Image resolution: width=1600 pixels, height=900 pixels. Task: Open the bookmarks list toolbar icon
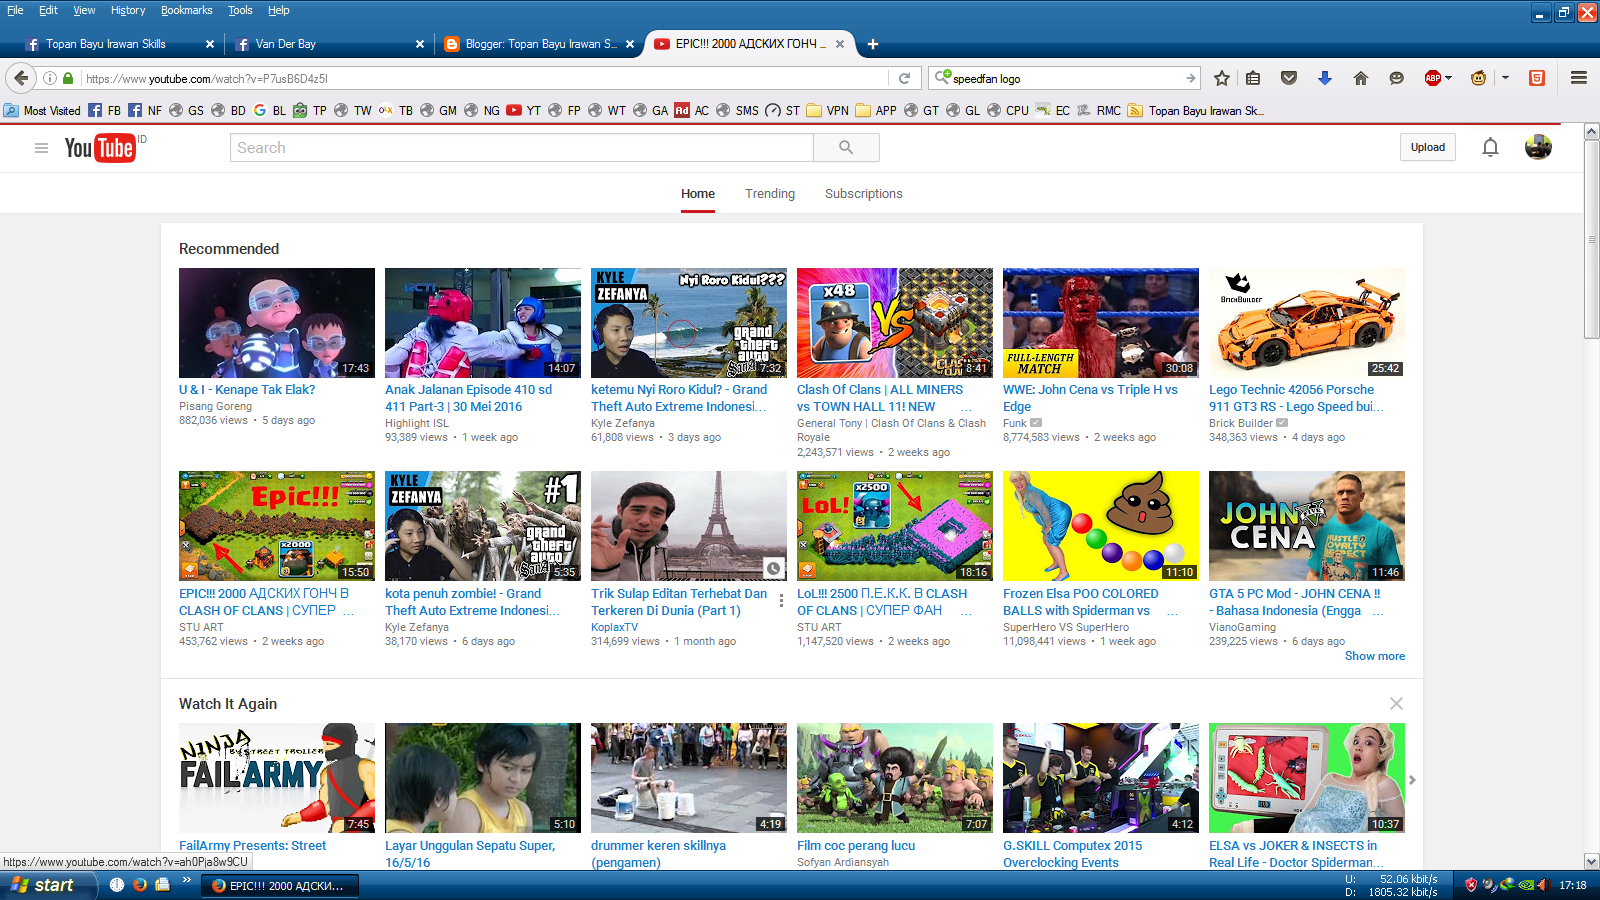click(1253, 78)
